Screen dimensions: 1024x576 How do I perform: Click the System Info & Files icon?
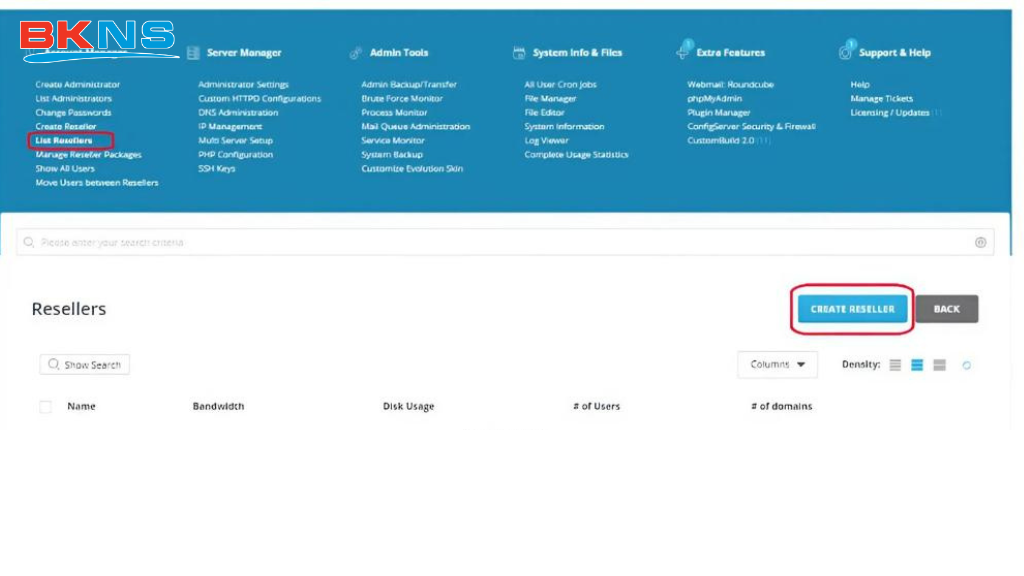pyautogui.click(x=518, y=52)
